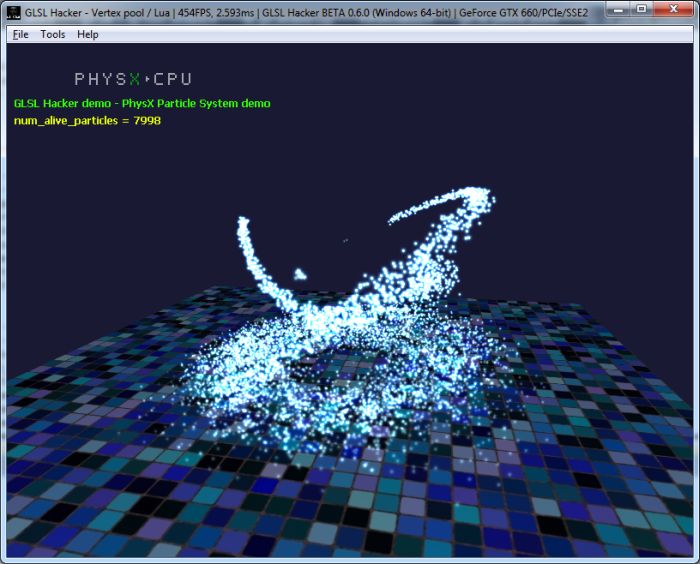Click the PHYSX CPU logo

133,79
